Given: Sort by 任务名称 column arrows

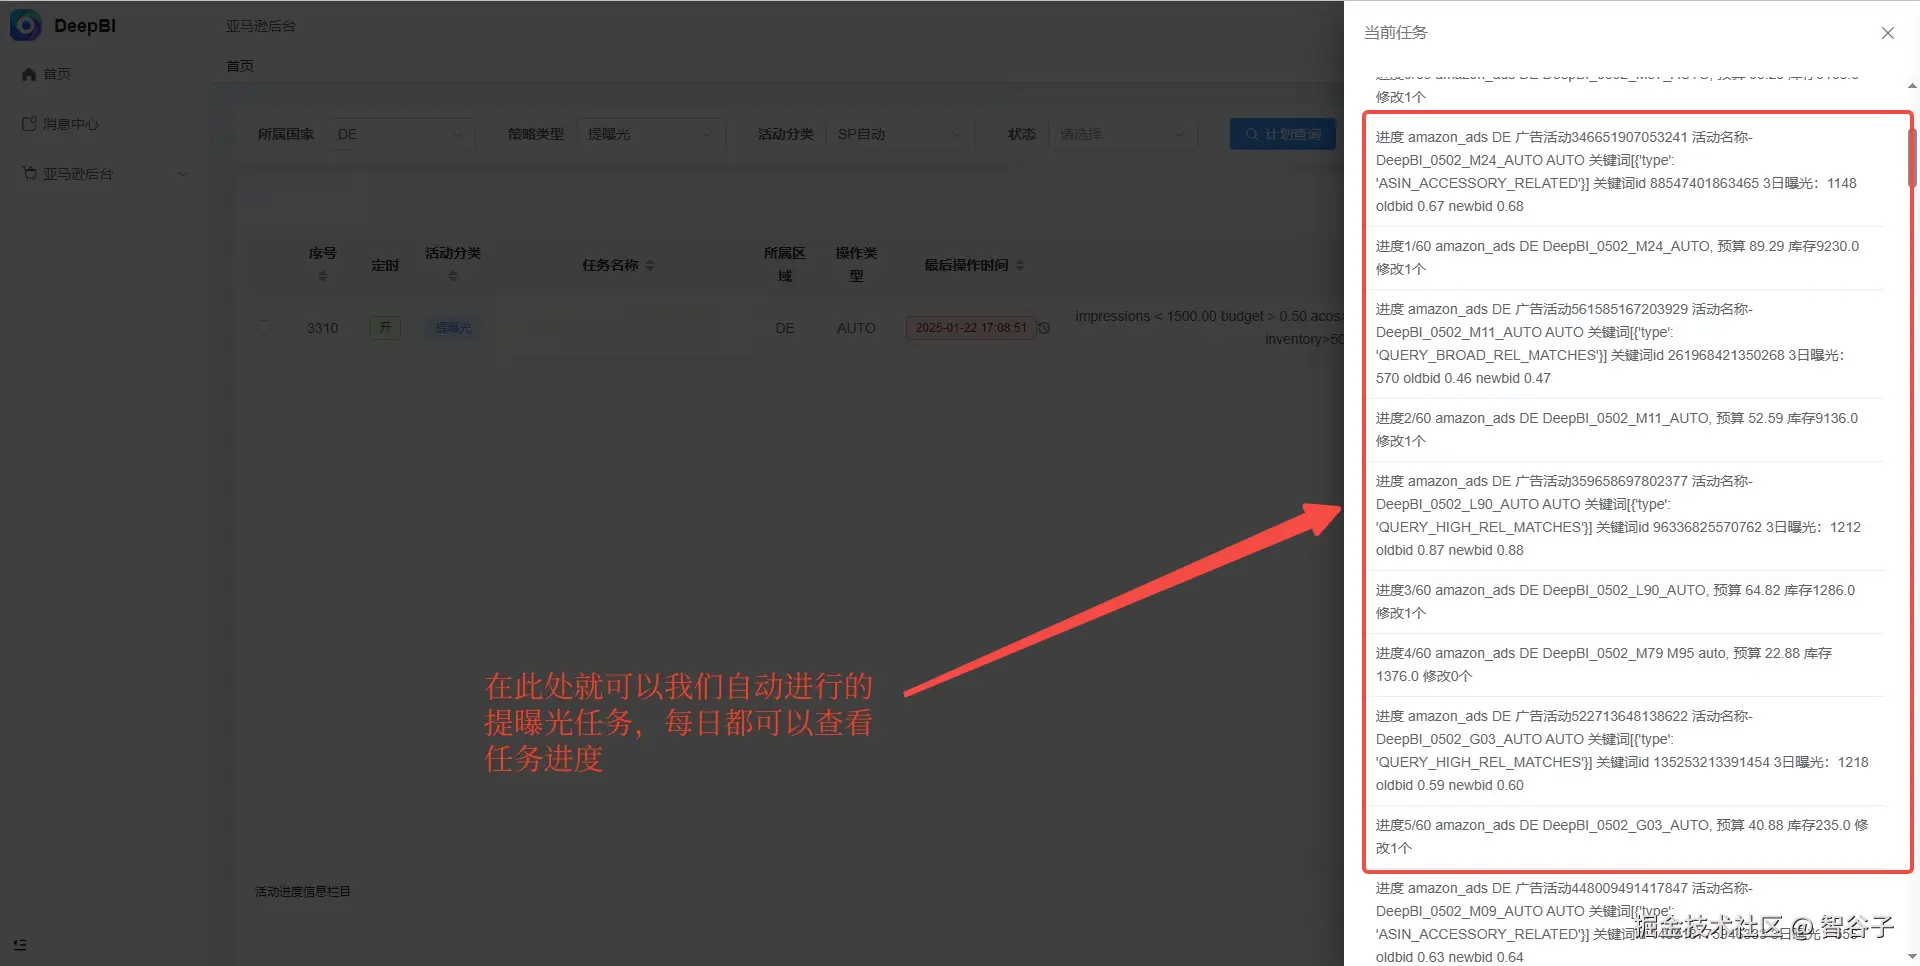Looking at the screenshot, I should [x=650, y=265].
